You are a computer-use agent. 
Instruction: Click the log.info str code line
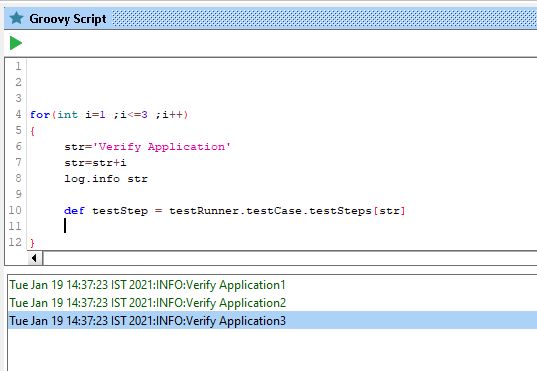coord(106,178)
